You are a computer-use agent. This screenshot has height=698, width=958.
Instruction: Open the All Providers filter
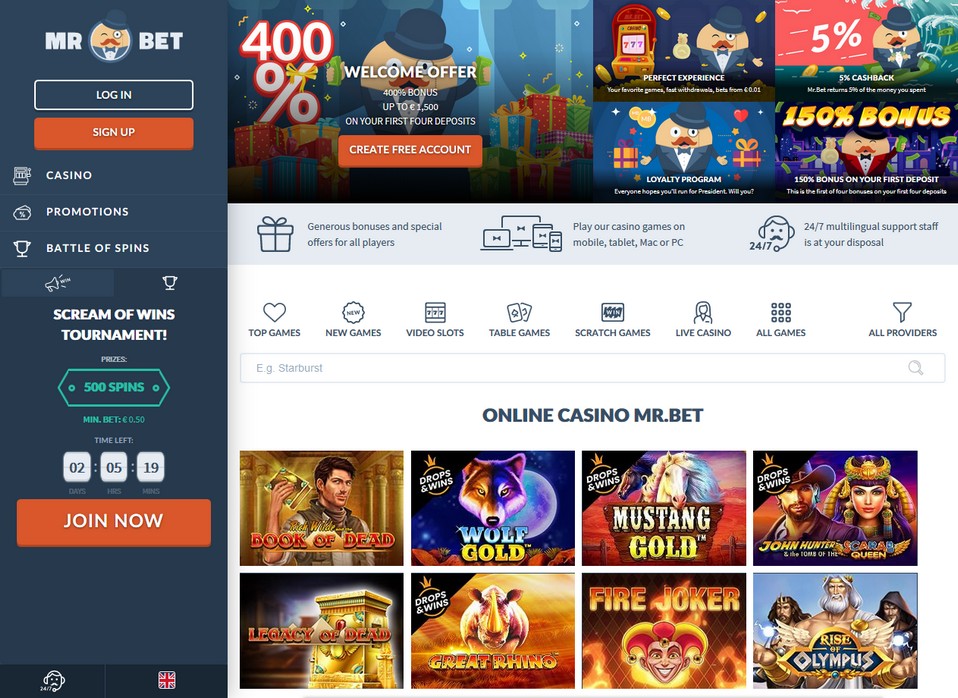[x=902, y=320]
